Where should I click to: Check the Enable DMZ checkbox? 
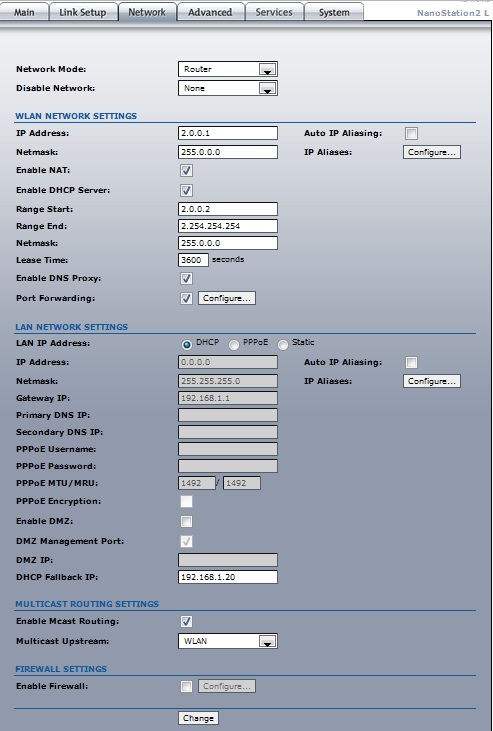tap(186, 521)
